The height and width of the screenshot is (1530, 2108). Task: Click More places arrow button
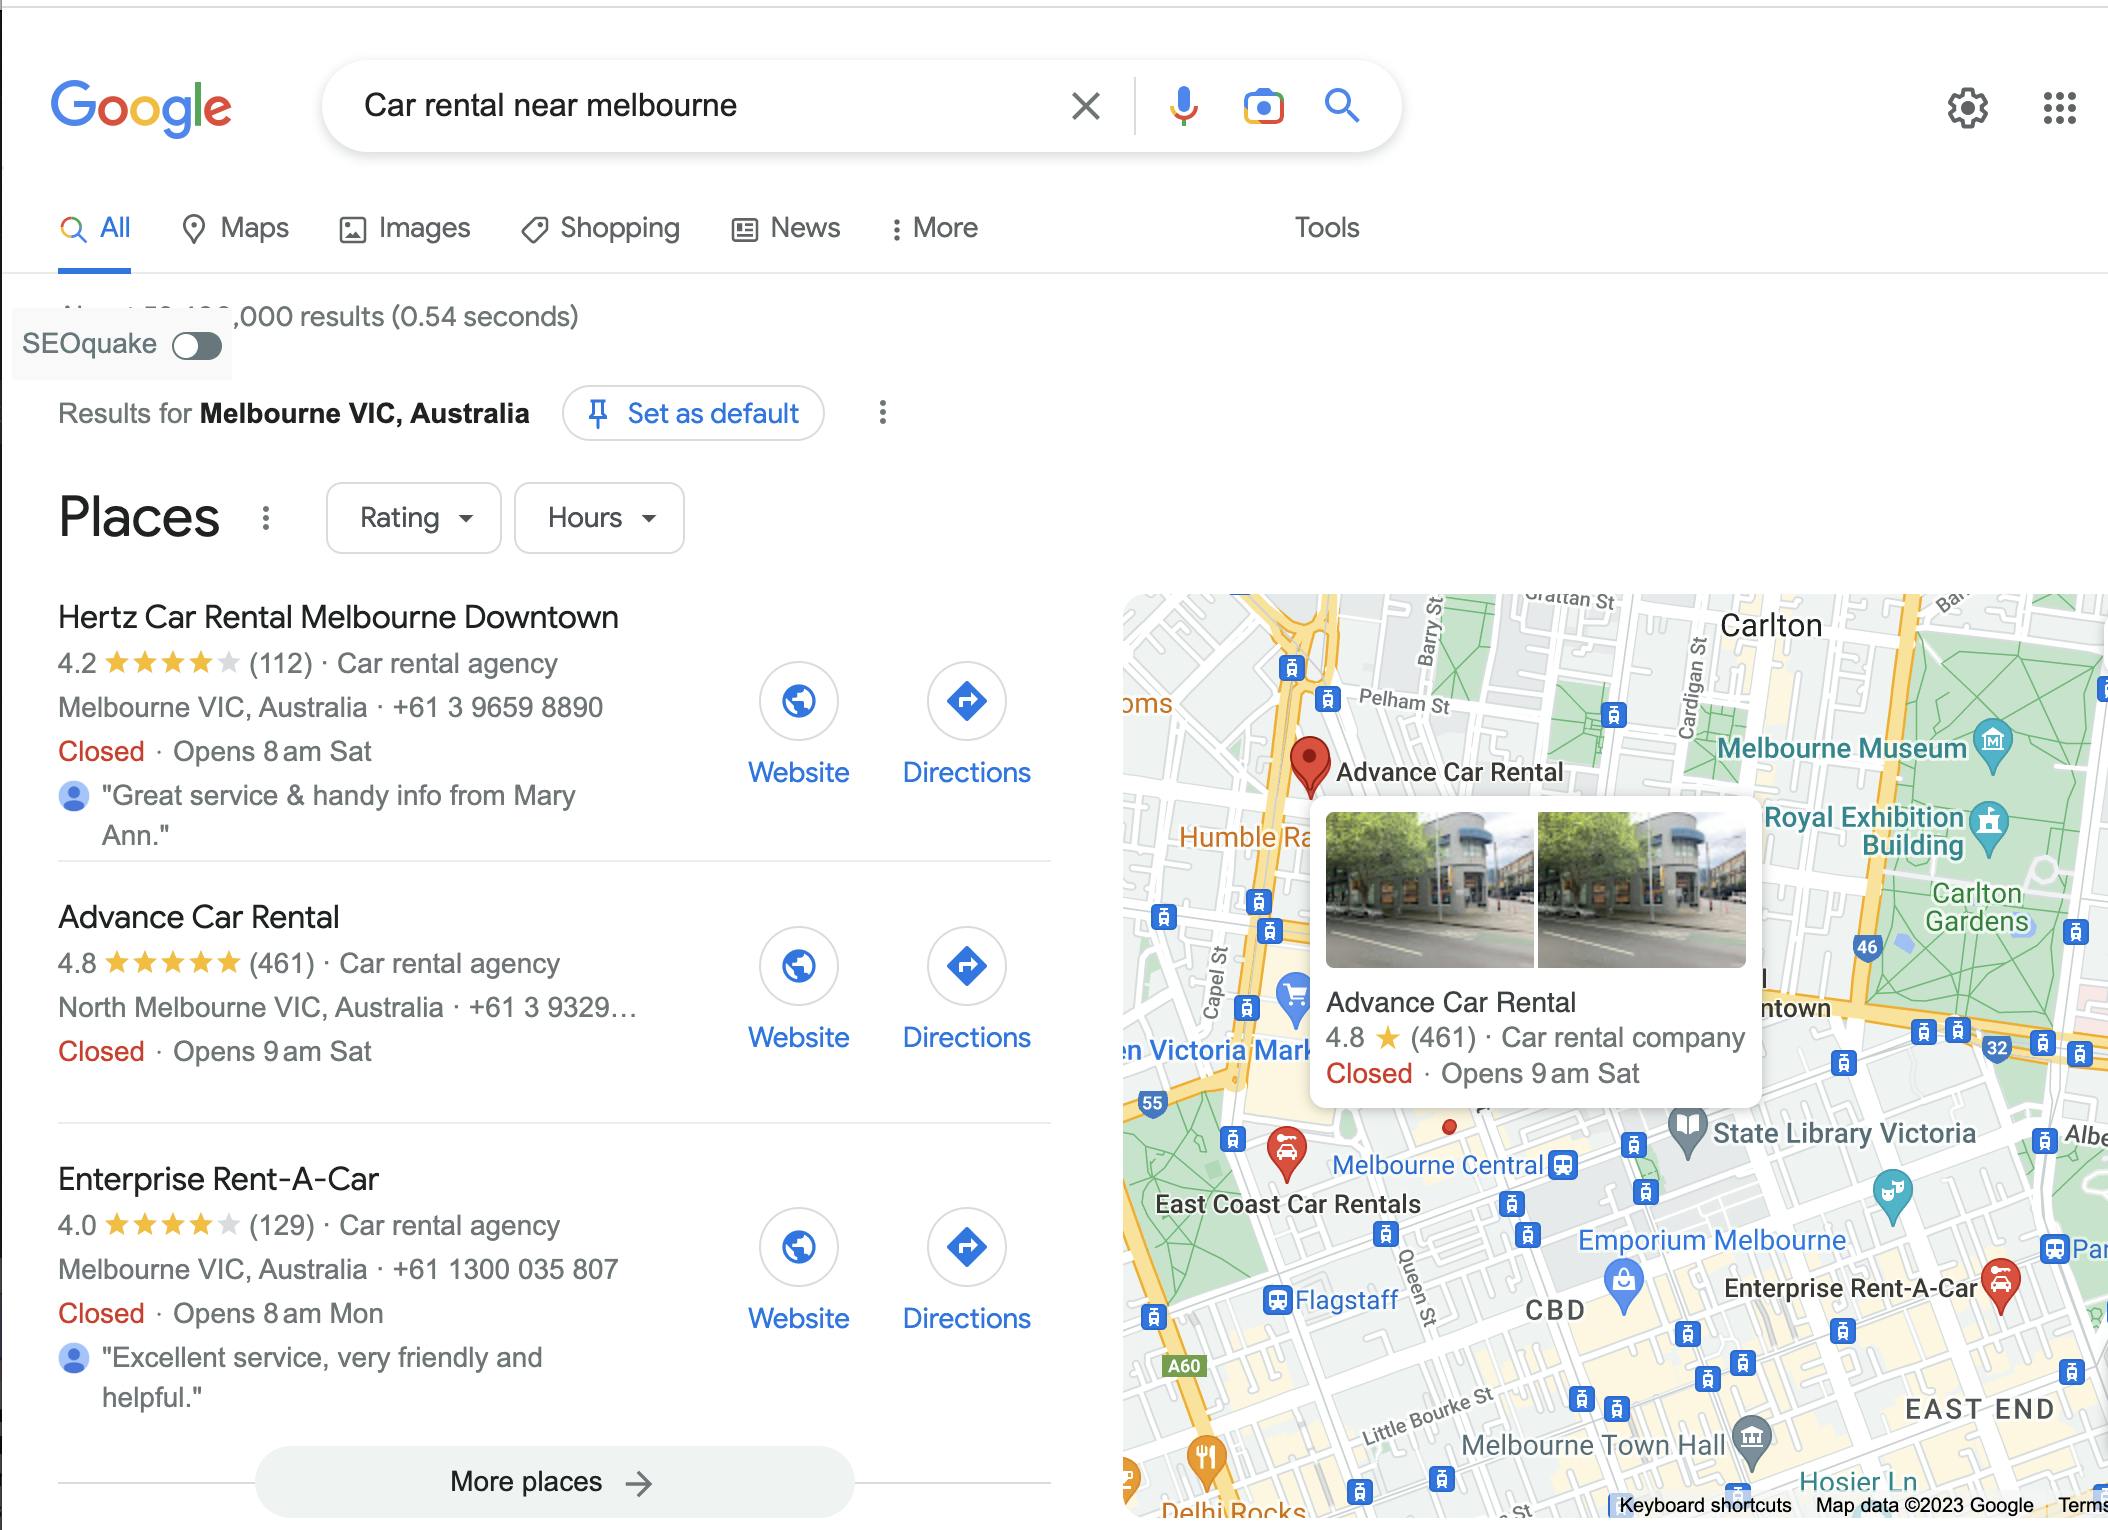(552, 1483)
